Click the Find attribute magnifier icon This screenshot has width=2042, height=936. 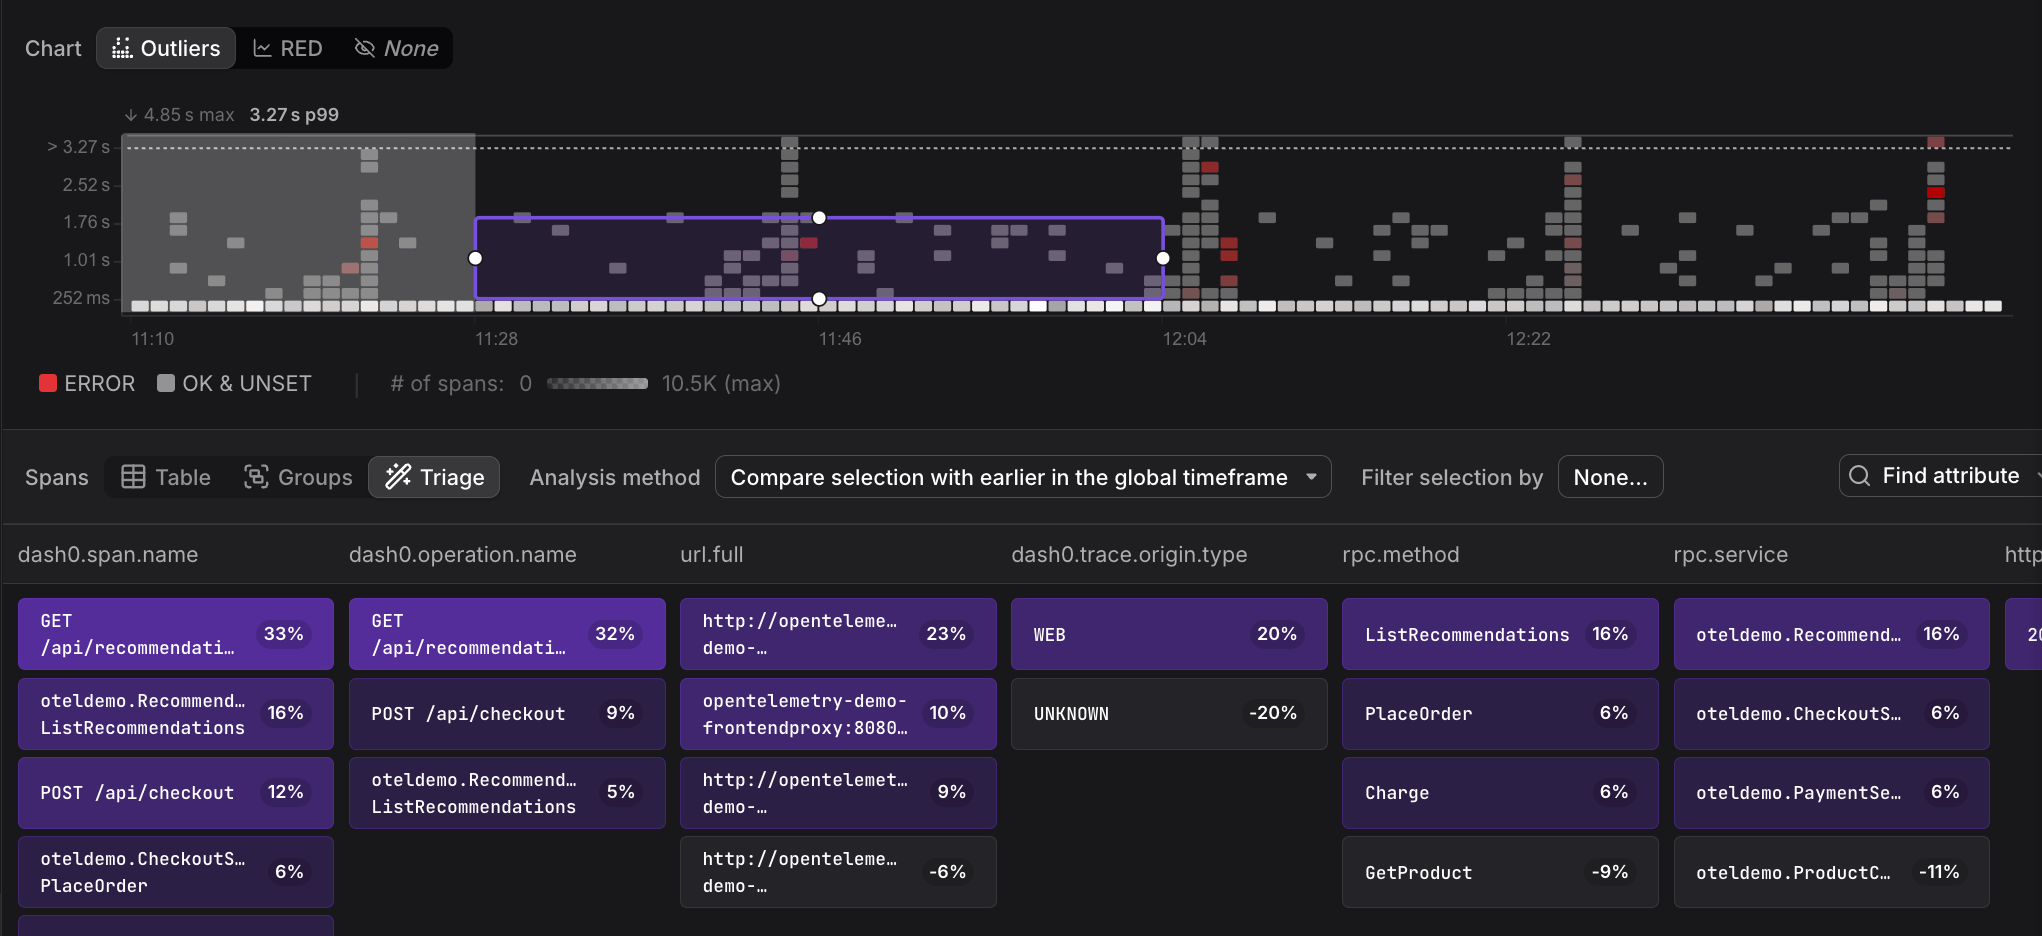(1859, 476)
